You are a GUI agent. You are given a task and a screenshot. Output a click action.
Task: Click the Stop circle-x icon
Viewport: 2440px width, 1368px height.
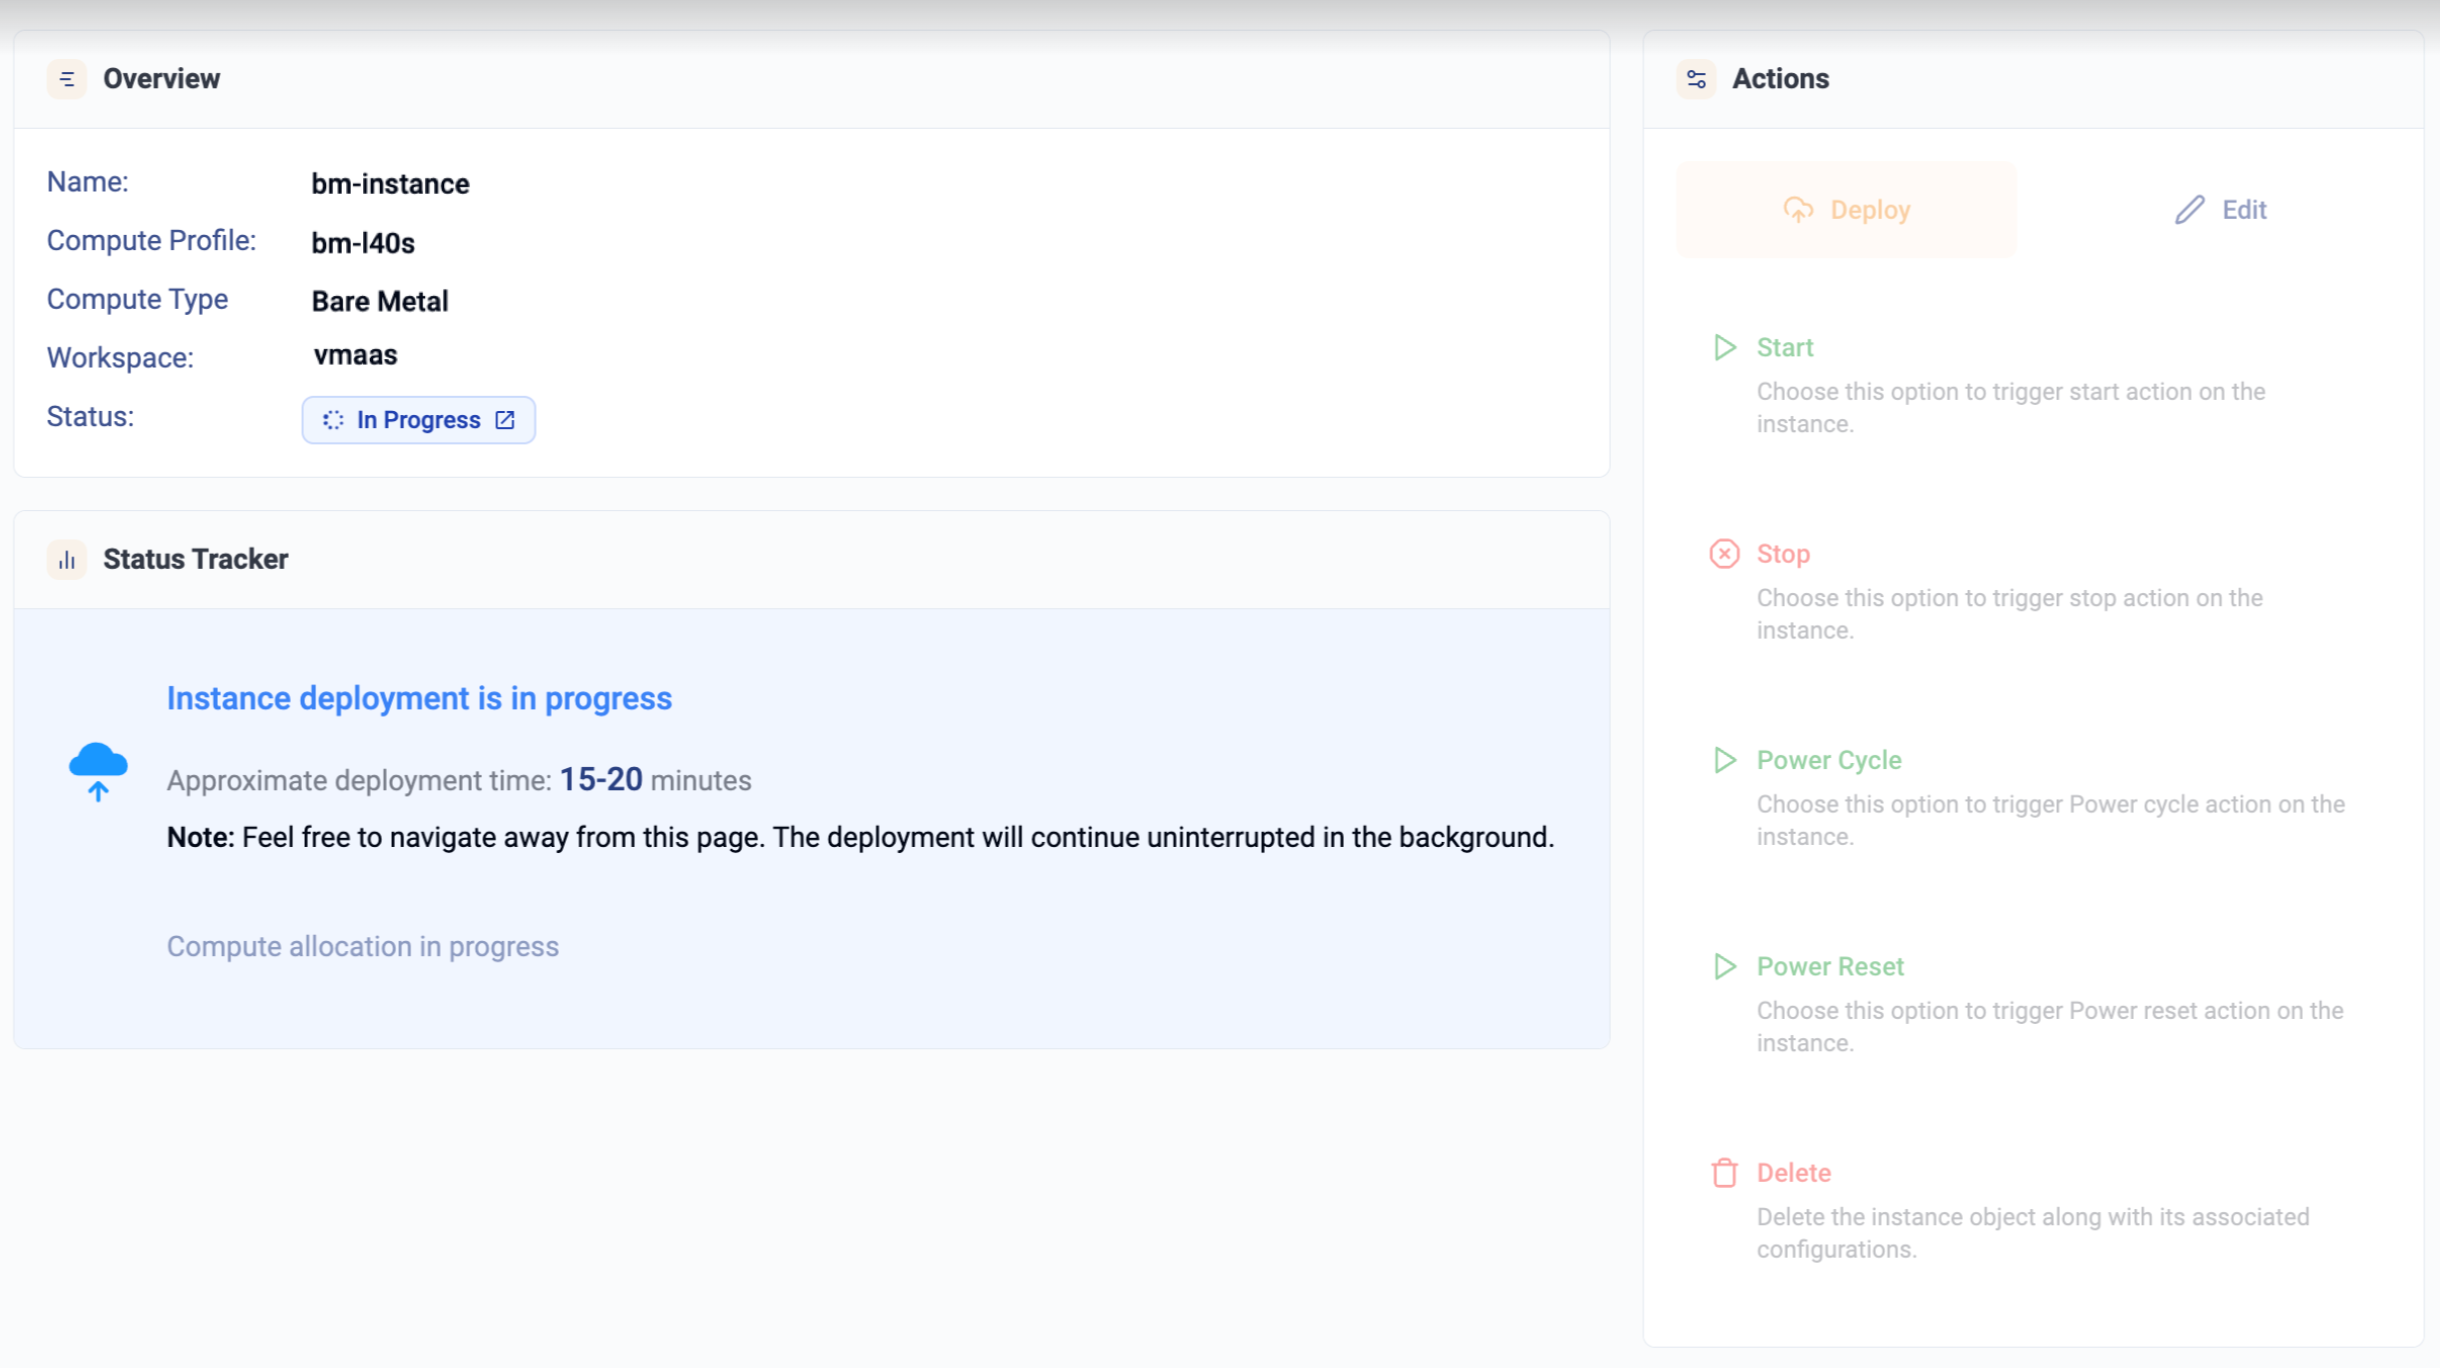pyautogui.click(x=1724, y=554)
